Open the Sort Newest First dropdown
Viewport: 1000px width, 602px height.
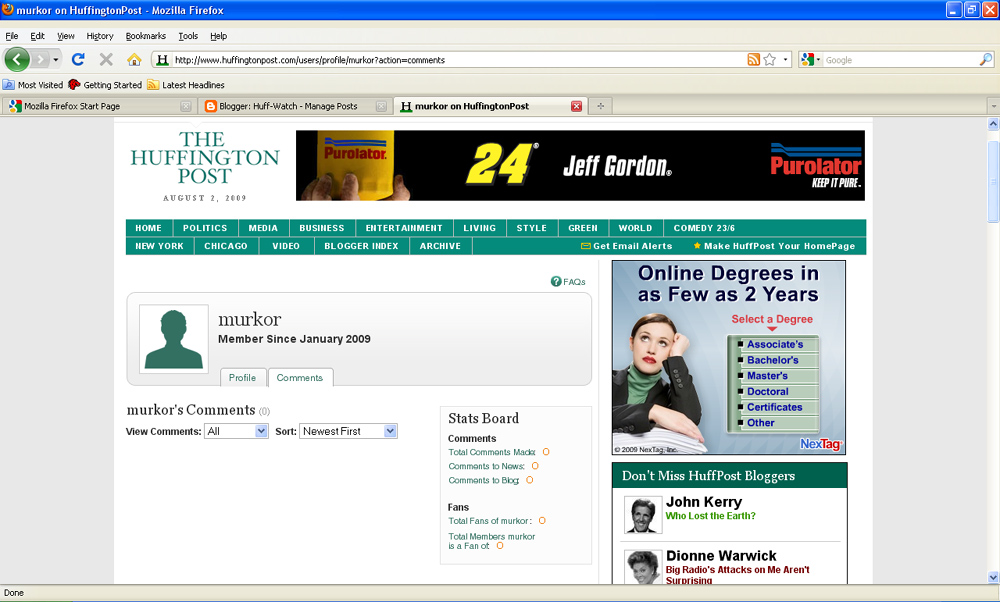pyautogui.click(x=348, y=431)
